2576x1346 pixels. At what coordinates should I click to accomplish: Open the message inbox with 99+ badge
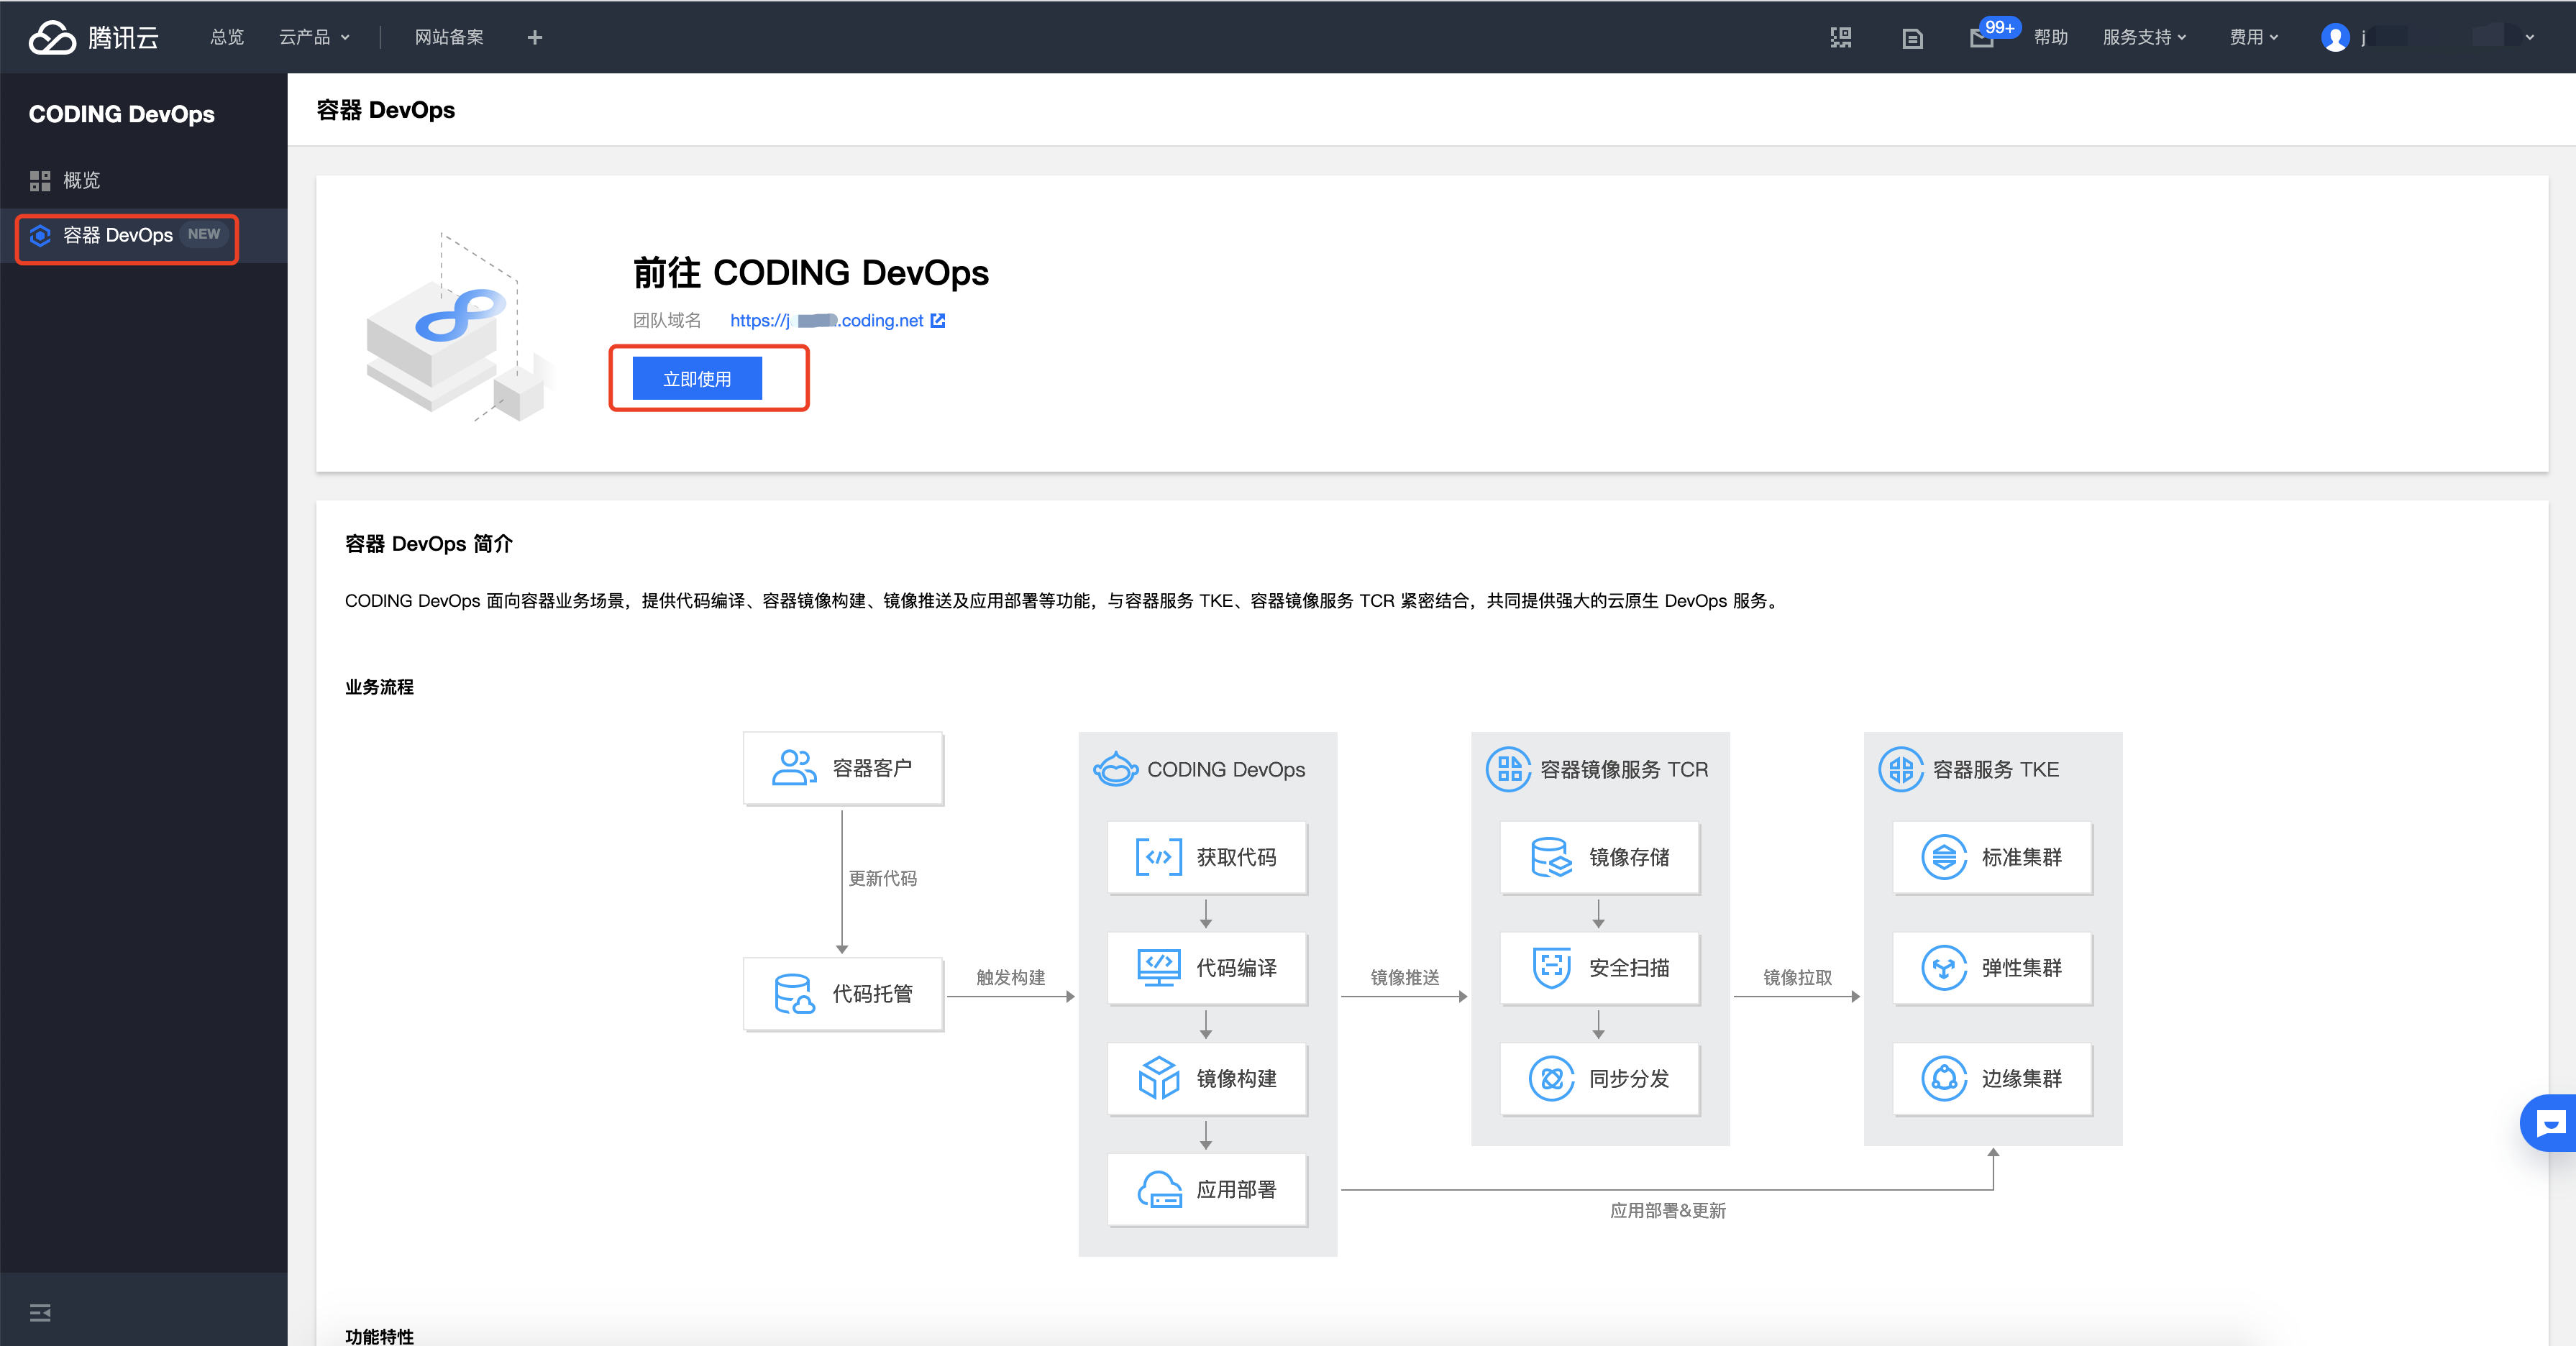[1983, 37]
